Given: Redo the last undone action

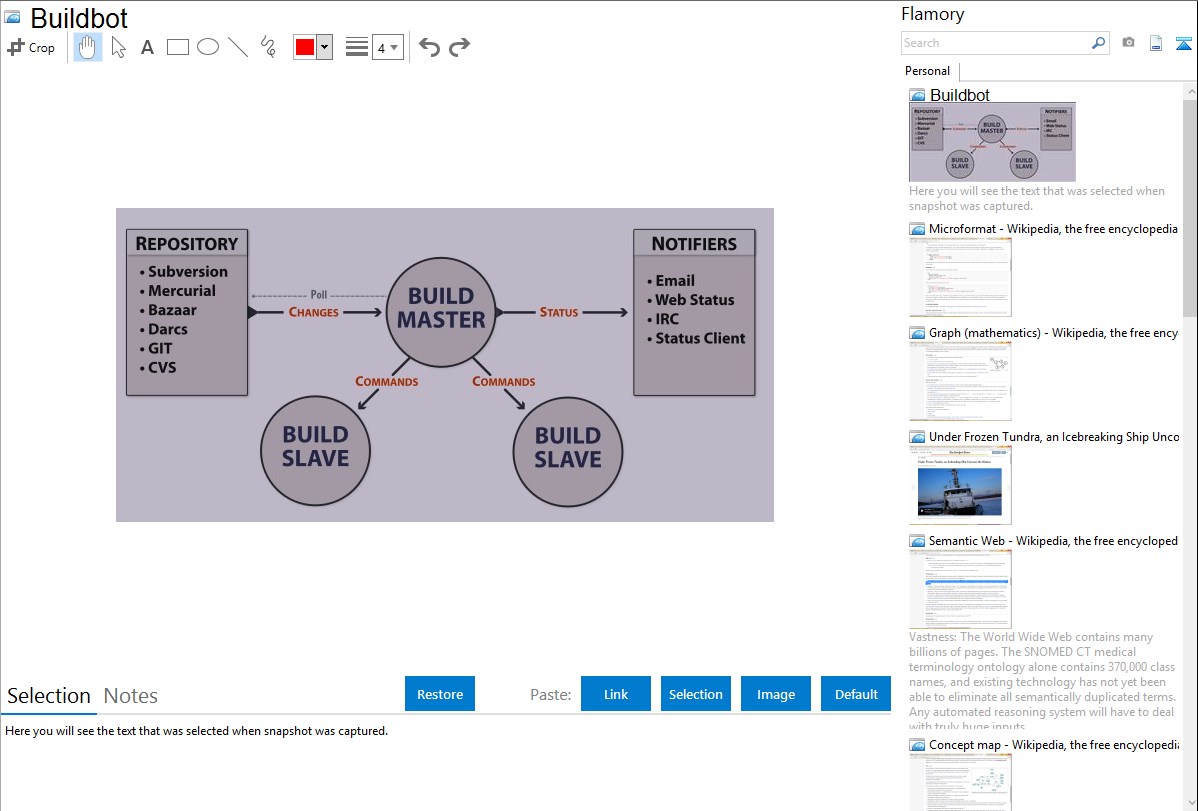Looking at the screenshot, I should (x=459, y=47).
